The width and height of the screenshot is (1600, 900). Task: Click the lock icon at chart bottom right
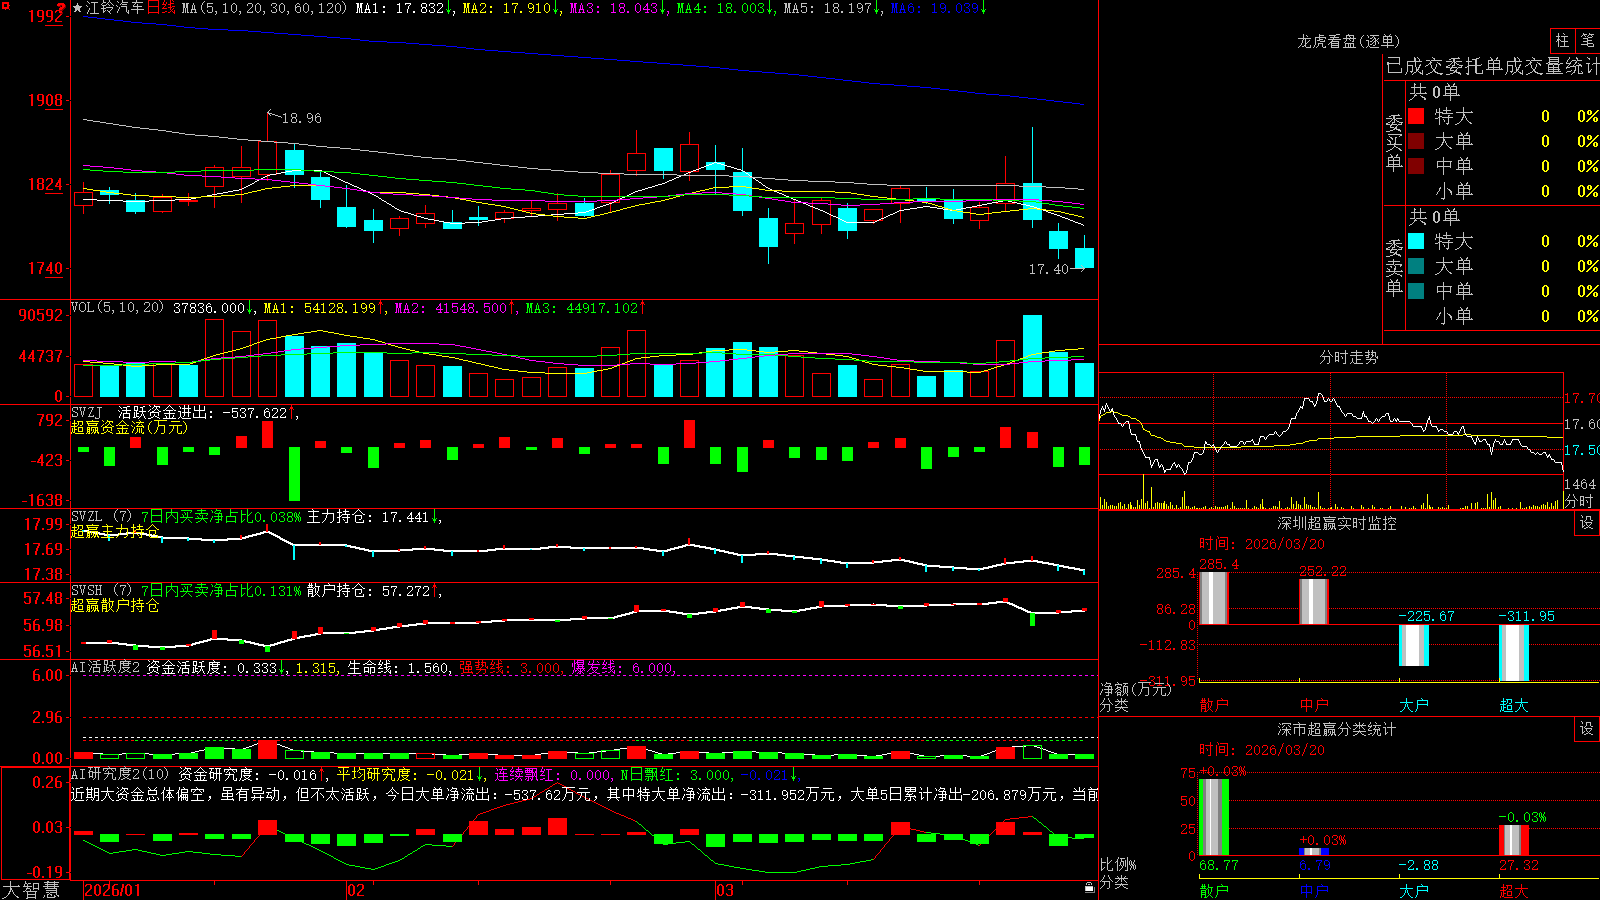point(1090,888)
